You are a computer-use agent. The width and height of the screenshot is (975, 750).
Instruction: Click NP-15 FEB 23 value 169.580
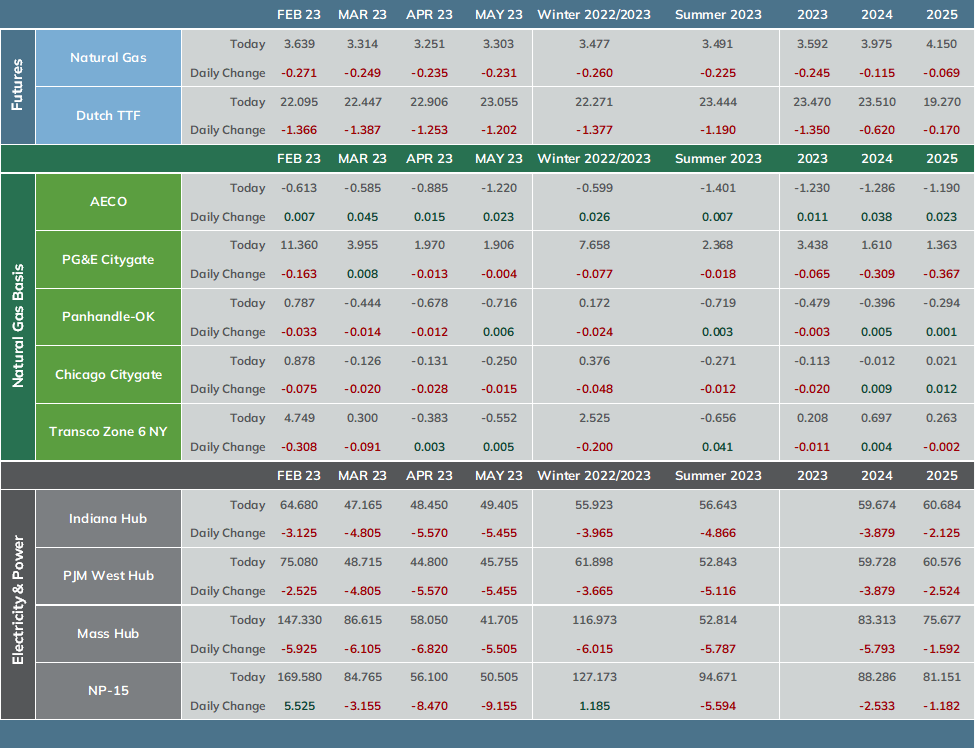[x=299, y=677]
